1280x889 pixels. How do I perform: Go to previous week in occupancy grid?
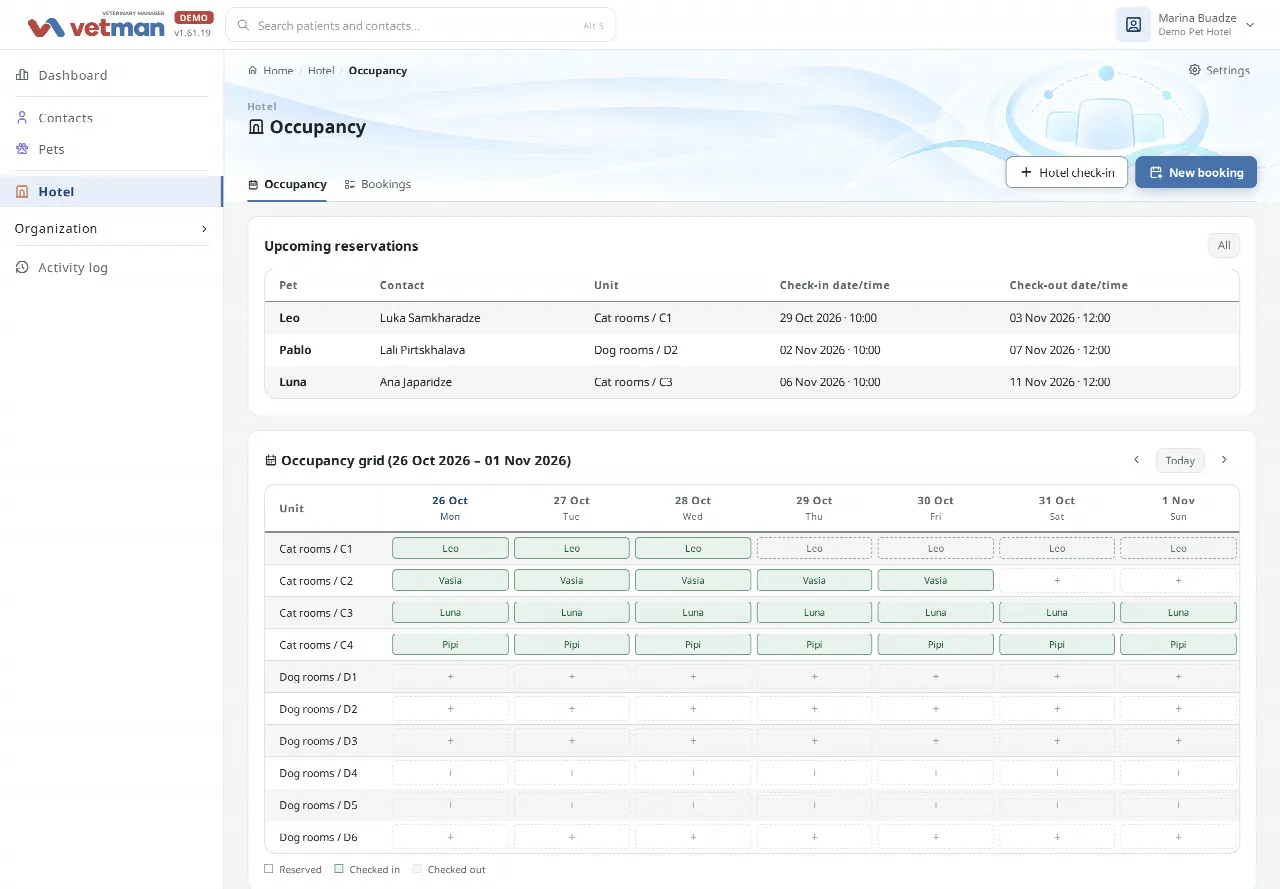[x=1136, y=460]
